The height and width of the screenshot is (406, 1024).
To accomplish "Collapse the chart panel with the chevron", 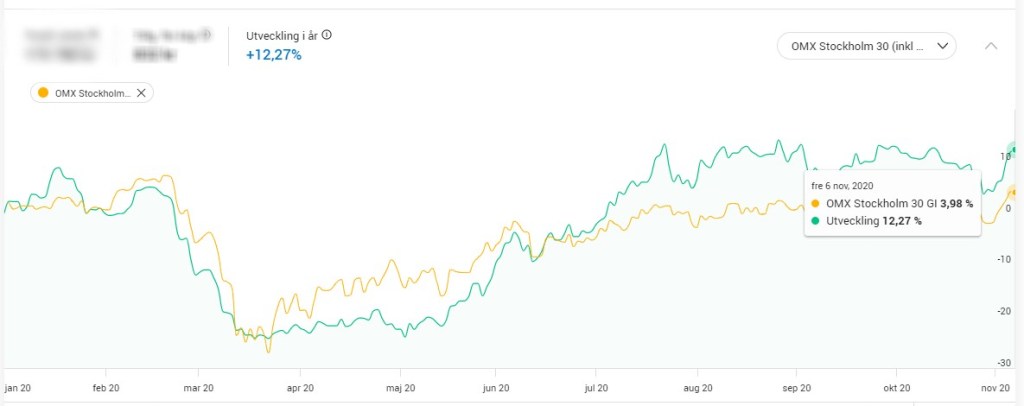I will tap(991, 46).
